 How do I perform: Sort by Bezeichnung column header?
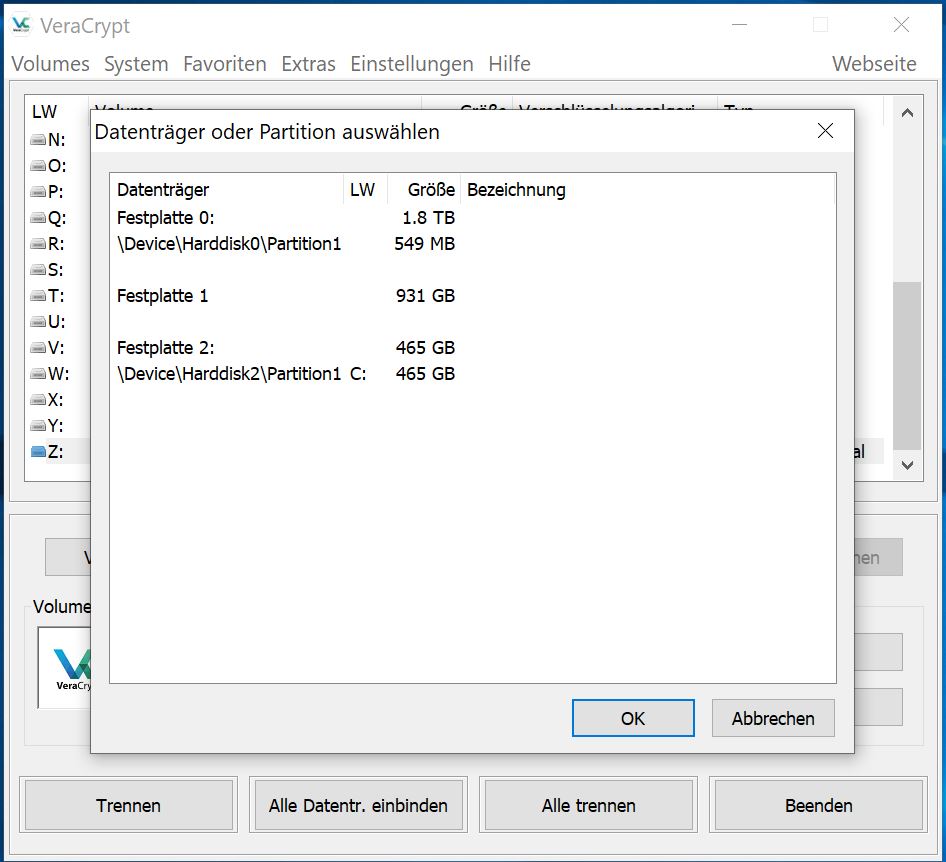click(x=648, y=190)
